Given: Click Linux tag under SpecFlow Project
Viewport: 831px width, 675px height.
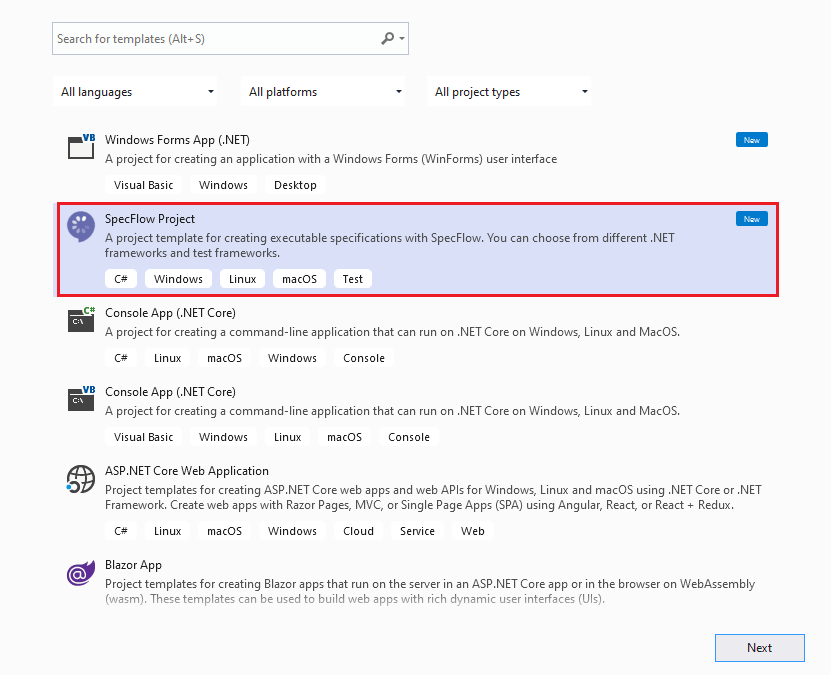Looking at the screenshot, I should (x=242, y=279).
